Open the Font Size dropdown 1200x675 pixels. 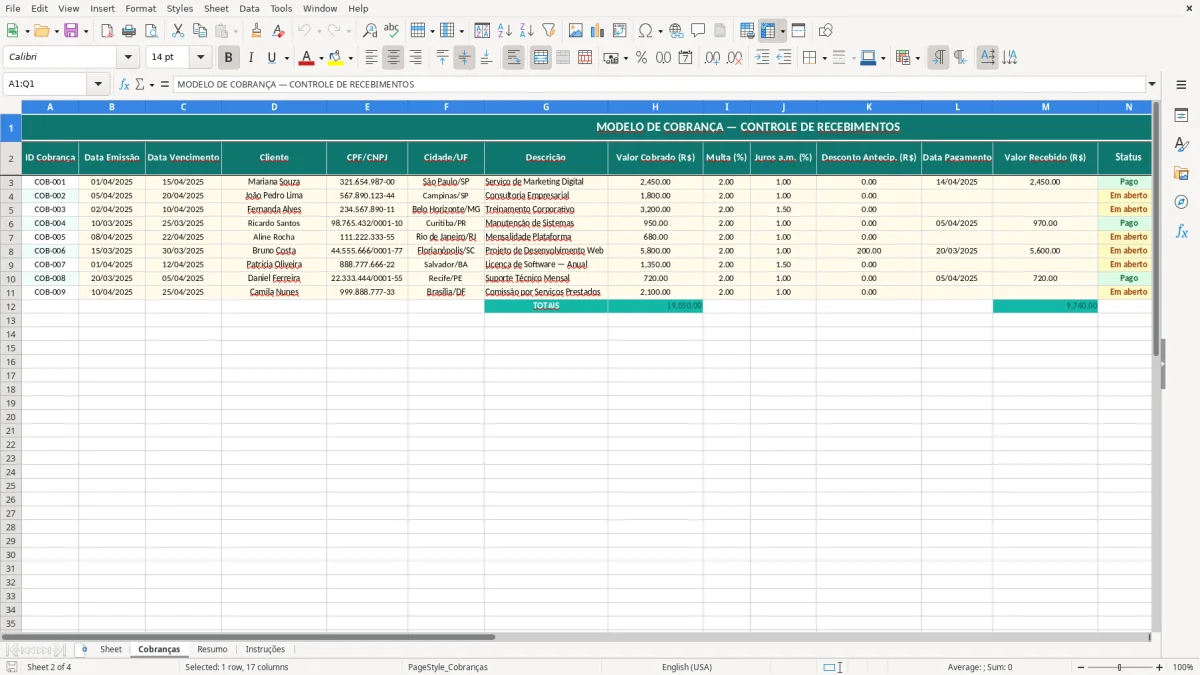point(200,58)
